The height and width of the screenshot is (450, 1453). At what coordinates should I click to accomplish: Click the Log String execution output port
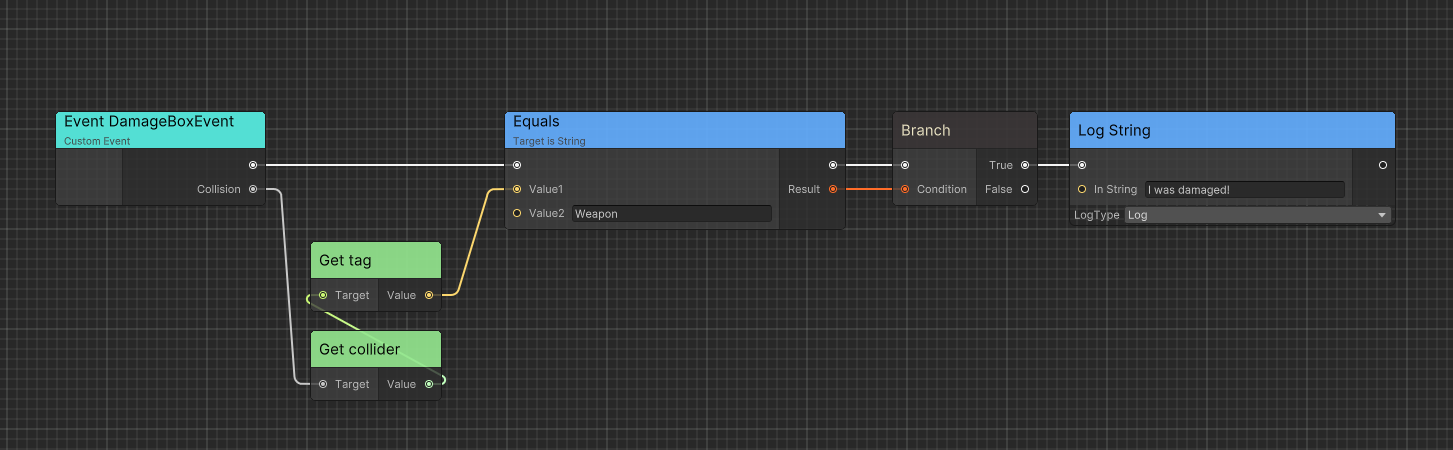tap(1382, 165)
